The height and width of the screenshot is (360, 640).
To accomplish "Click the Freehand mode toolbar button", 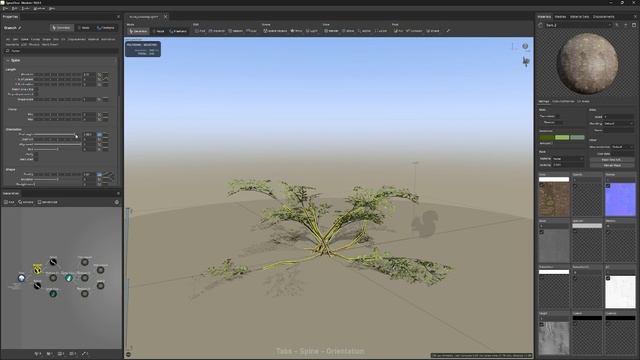I will (178, 31).
